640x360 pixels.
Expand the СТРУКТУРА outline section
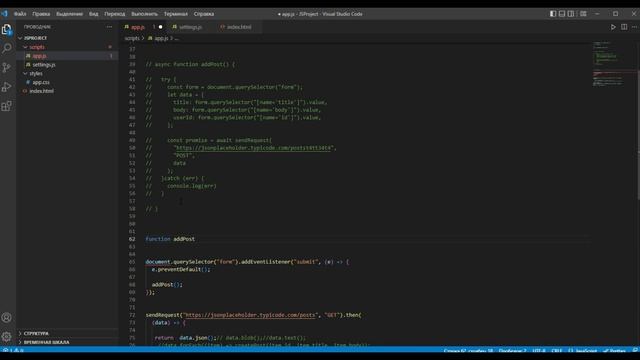click(x=67, y=333)
